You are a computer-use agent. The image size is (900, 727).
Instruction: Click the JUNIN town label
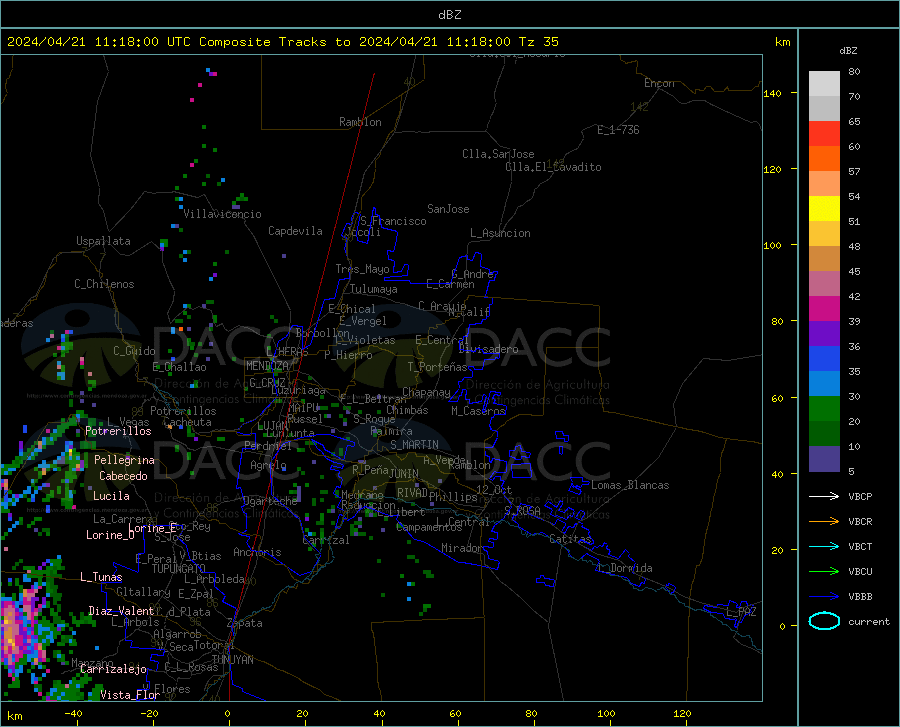pos(404,473)
